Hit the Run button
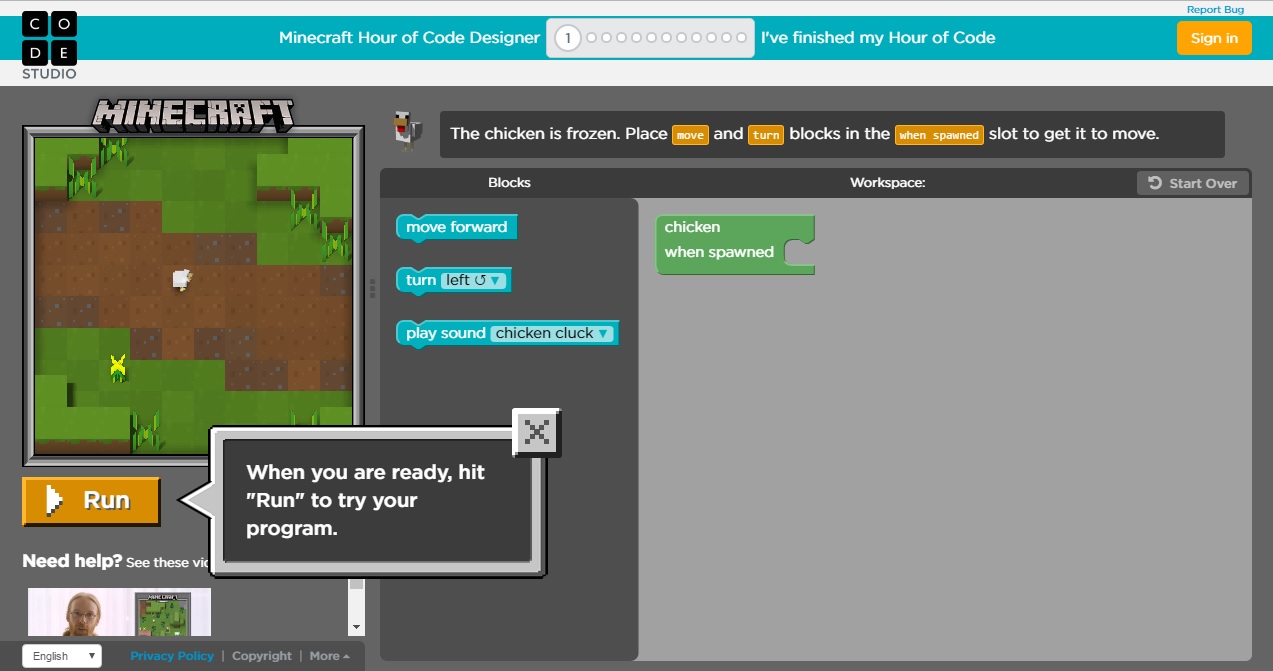This screenshot has width=1273, height=671. pos(90,500)
